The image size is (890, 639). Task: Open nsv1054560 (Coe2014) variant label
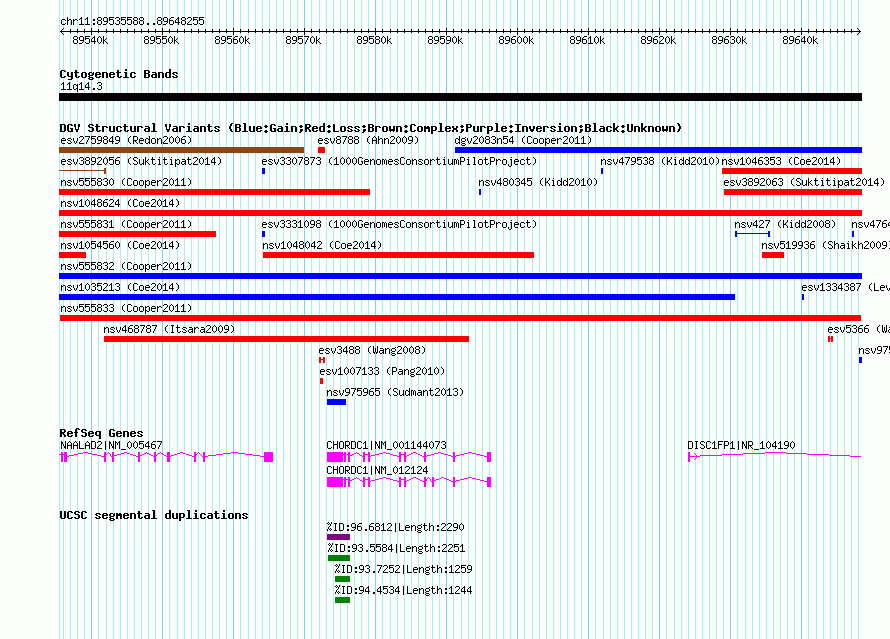[120, 245]
